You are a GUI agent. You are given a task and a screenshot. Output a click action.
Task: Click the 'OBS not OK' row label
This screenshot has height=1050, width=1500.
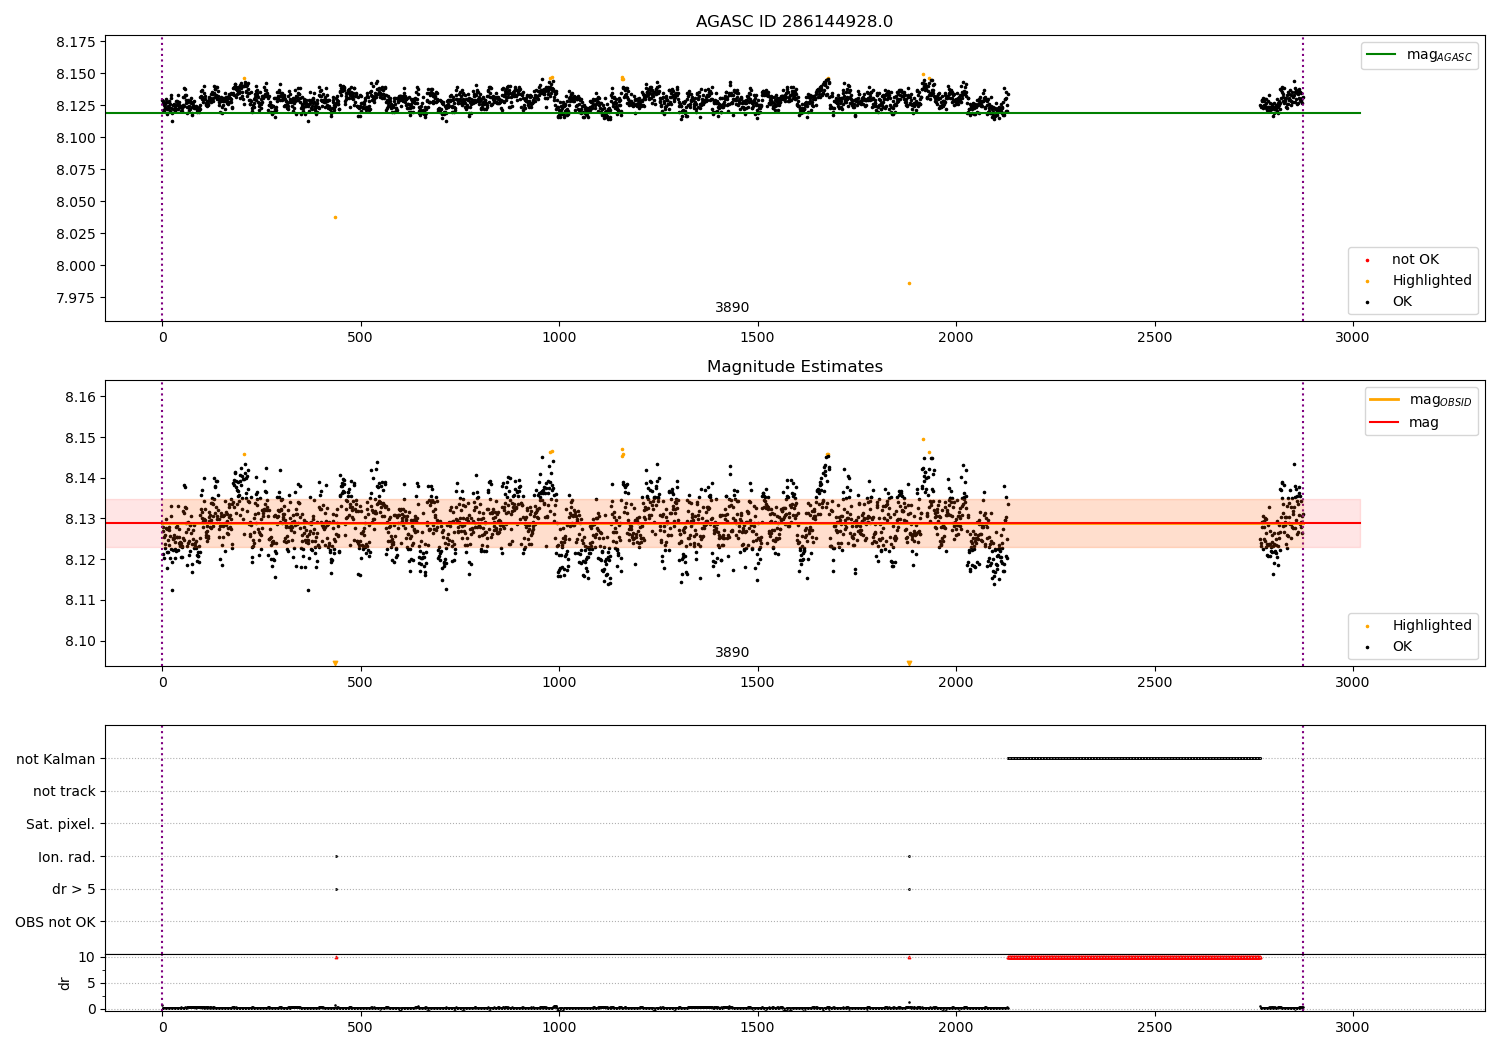(x=56, y=922)
